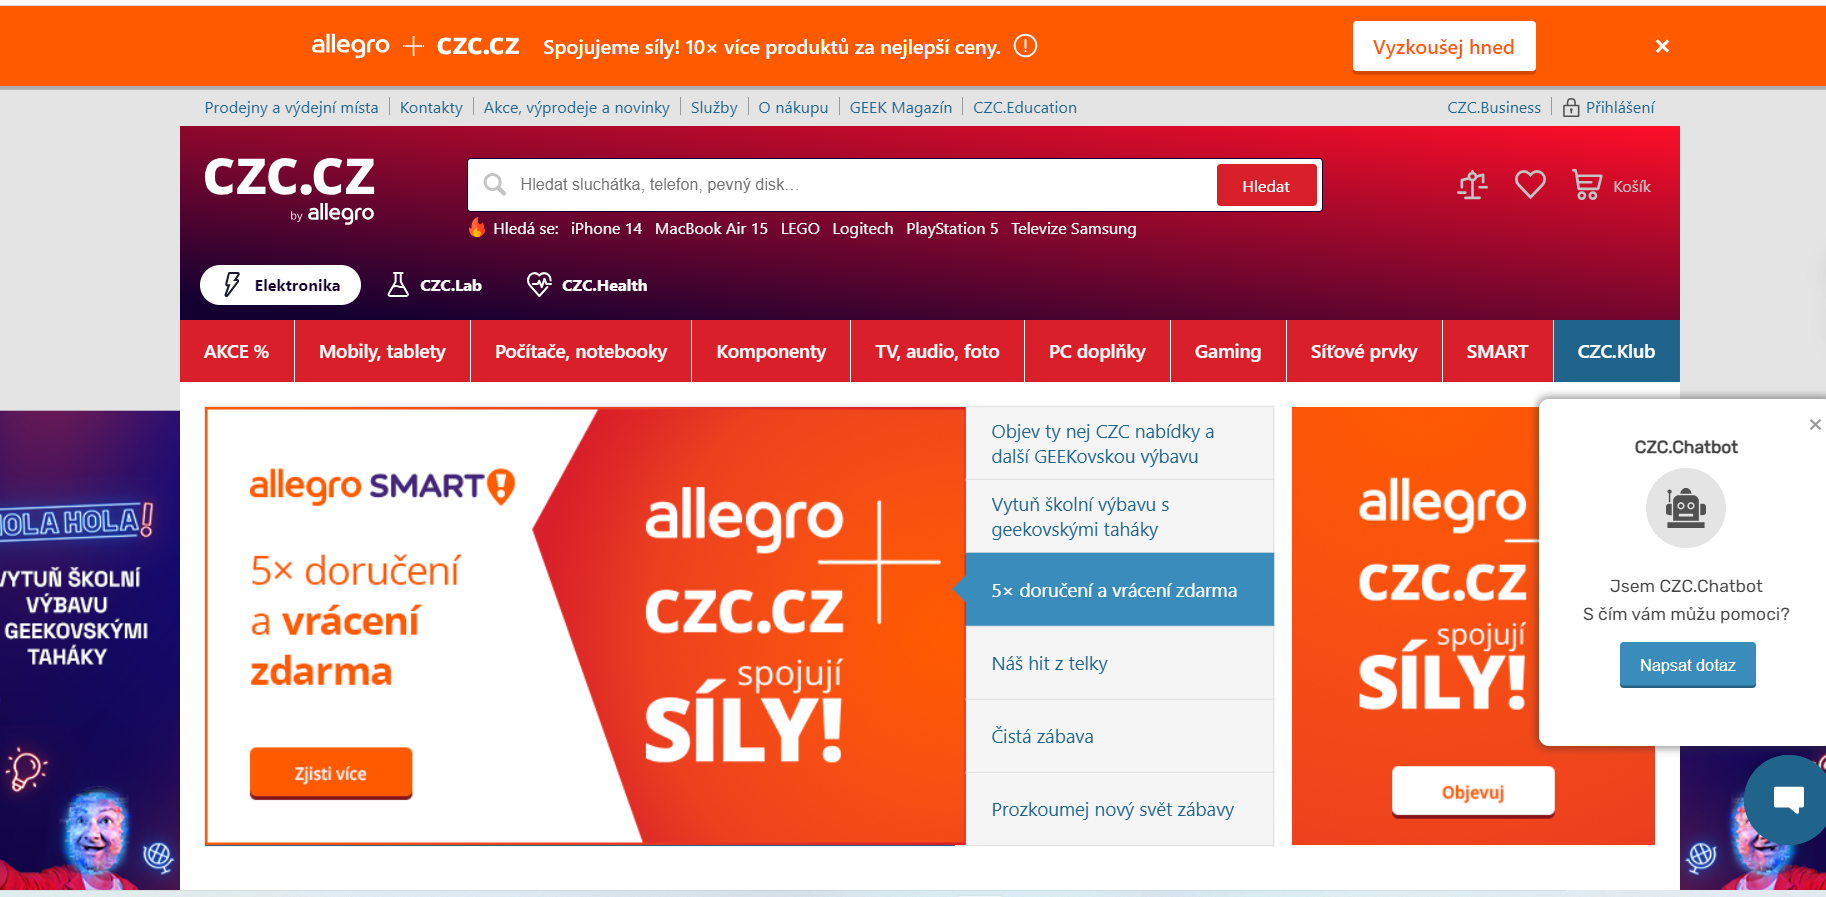Click the Přihlášení lock icon
Viewport: 1826px width, 897px height.
1571,107
